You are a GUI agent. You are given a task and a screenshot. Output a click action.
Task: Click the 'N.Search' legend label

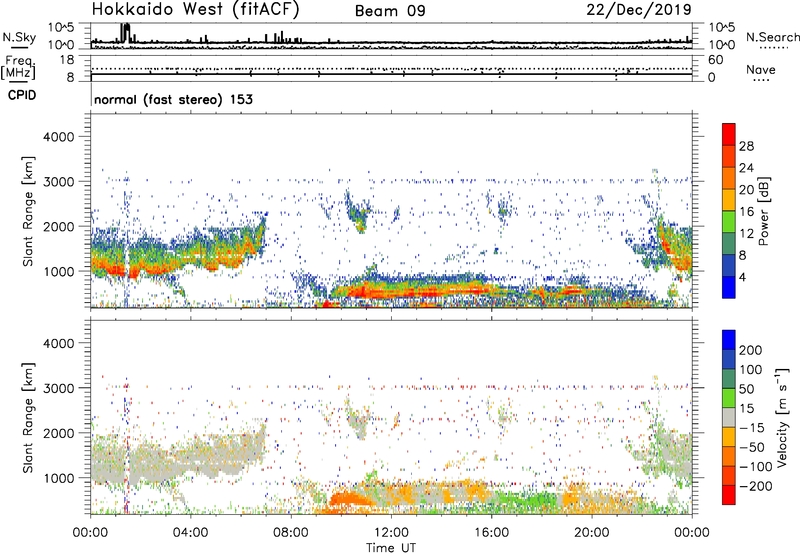772,37
